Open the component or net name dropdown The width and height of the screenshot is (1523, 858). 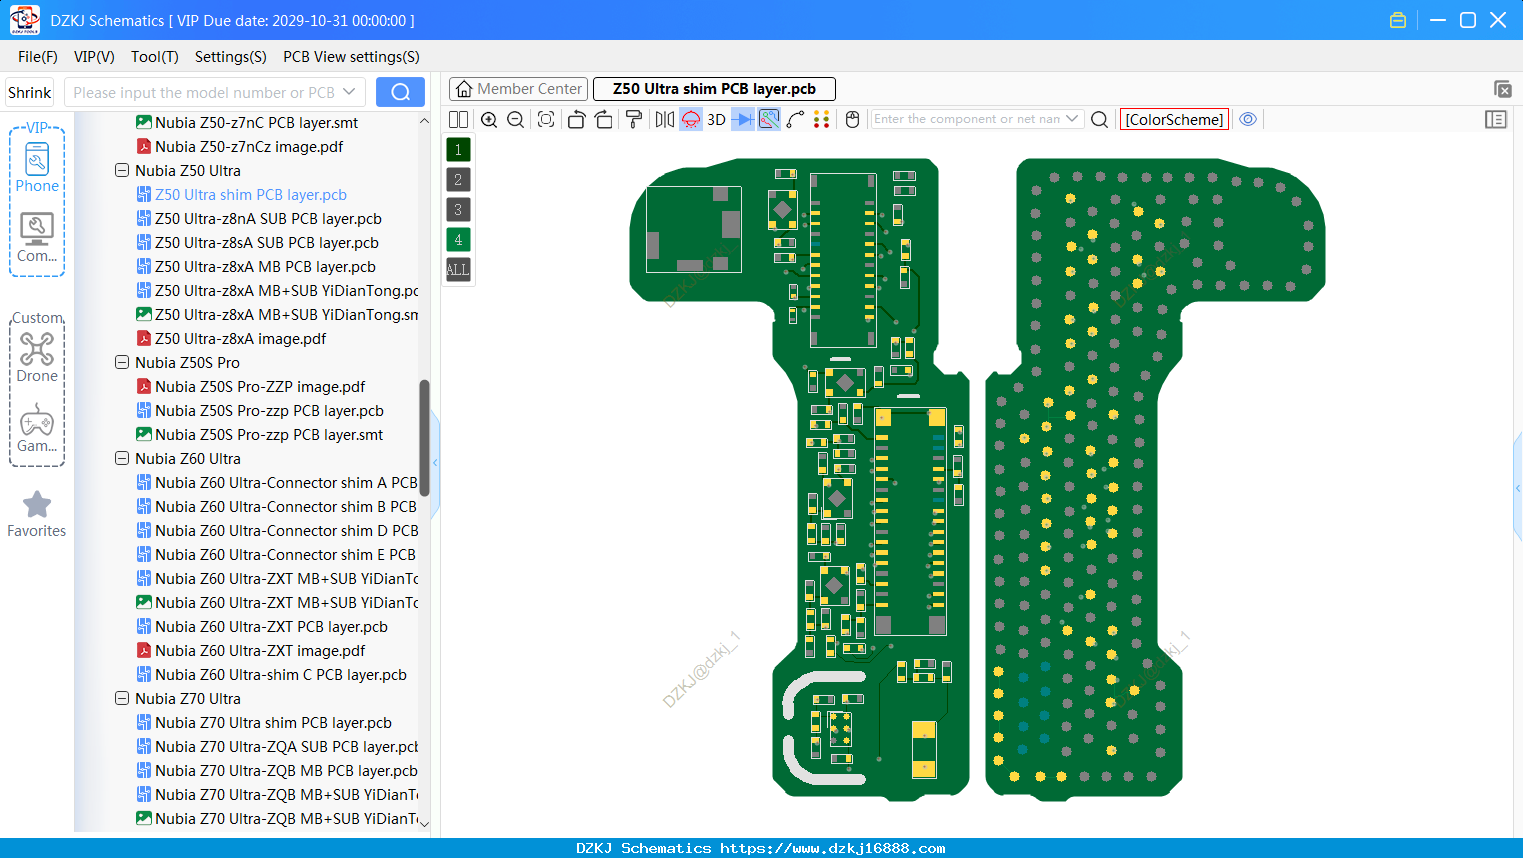click(x=1073, y=119)
